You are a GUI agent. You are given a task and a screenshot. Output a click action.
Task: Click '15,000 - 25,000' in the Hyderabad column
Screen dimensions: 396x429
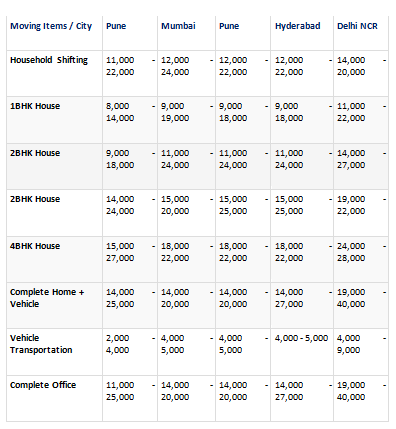coord(303,205)
